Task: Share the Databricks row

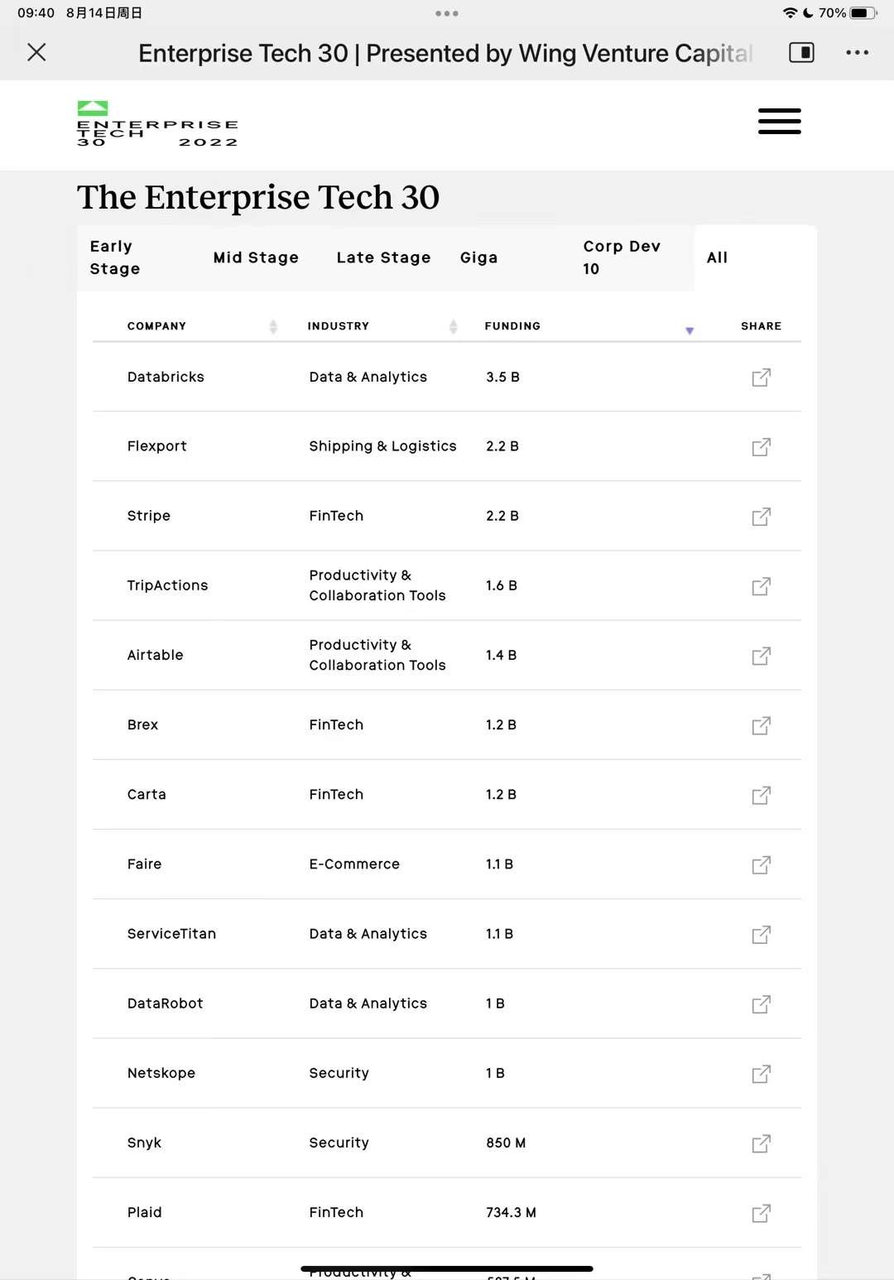Action: point(761,377)
